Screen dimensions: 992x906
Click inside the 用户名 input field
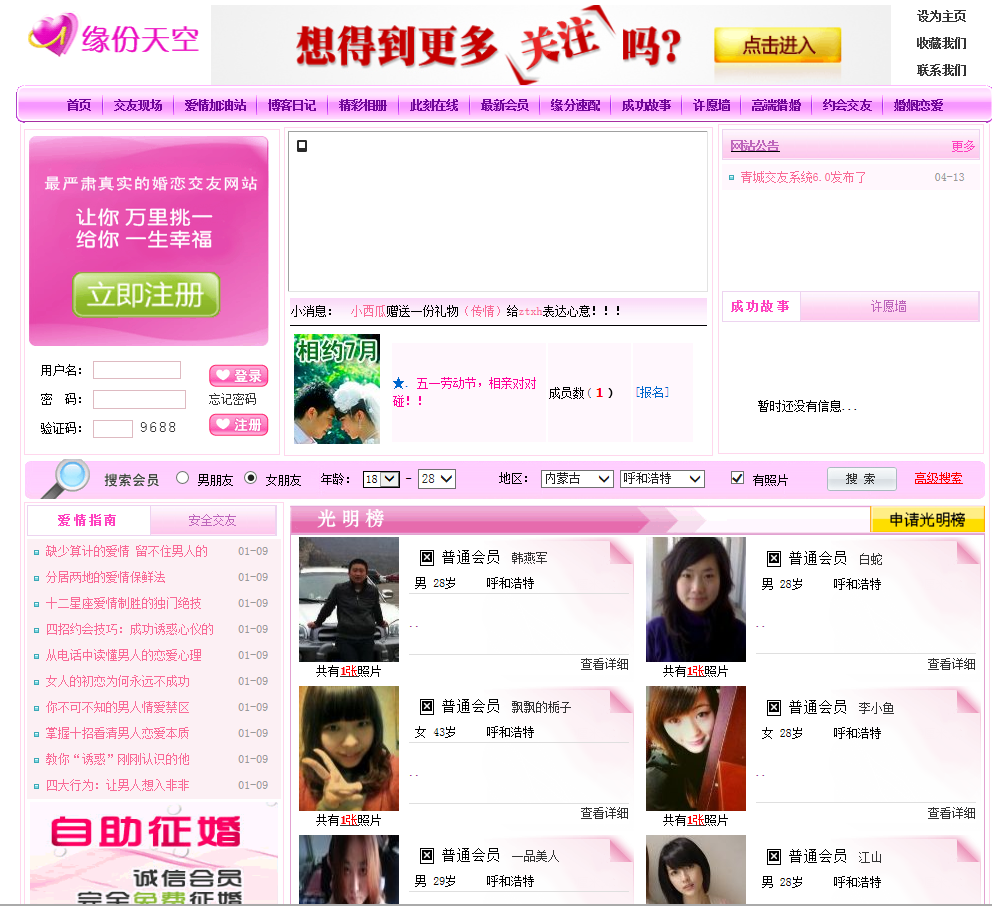tap(137, 370)
